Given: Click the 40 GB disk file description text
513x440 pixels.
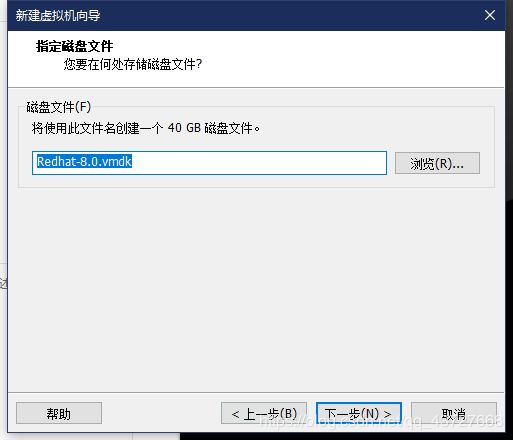Looking at the screenshot, I should coord(146,128).
